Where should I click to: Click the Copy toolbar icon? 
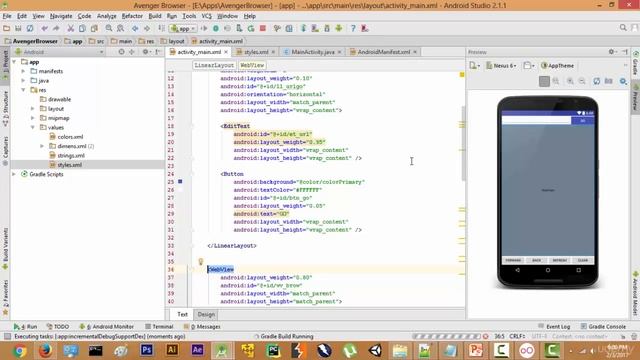click(x=82, y=29)
